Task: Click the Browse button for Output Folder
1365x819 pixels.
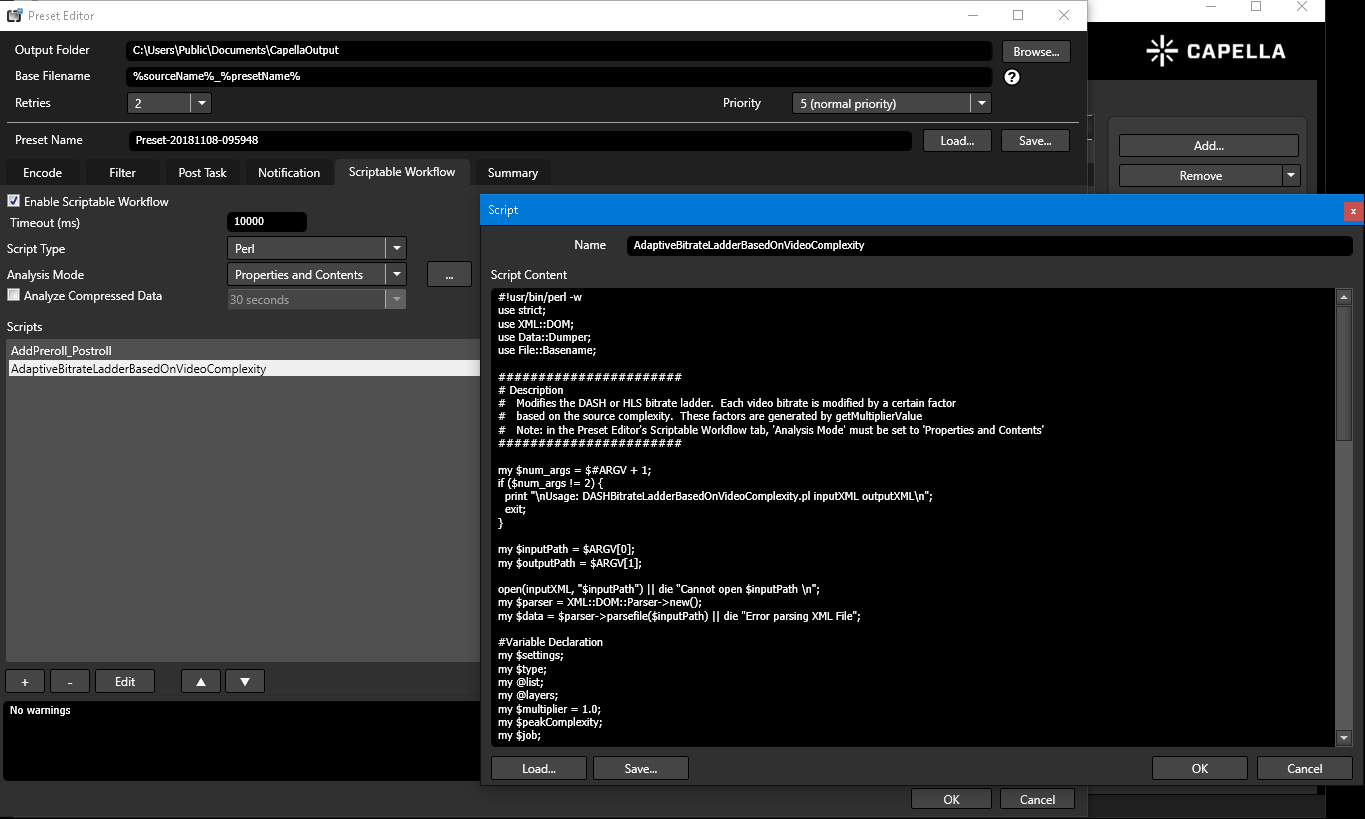Action: (x=1036, y=51)
